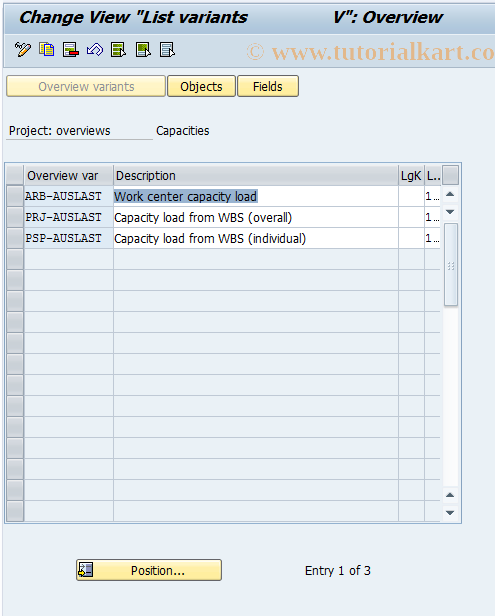Click the Copy As icon
The height and width of the screenshot is (616, 495).
click(47, 50)
